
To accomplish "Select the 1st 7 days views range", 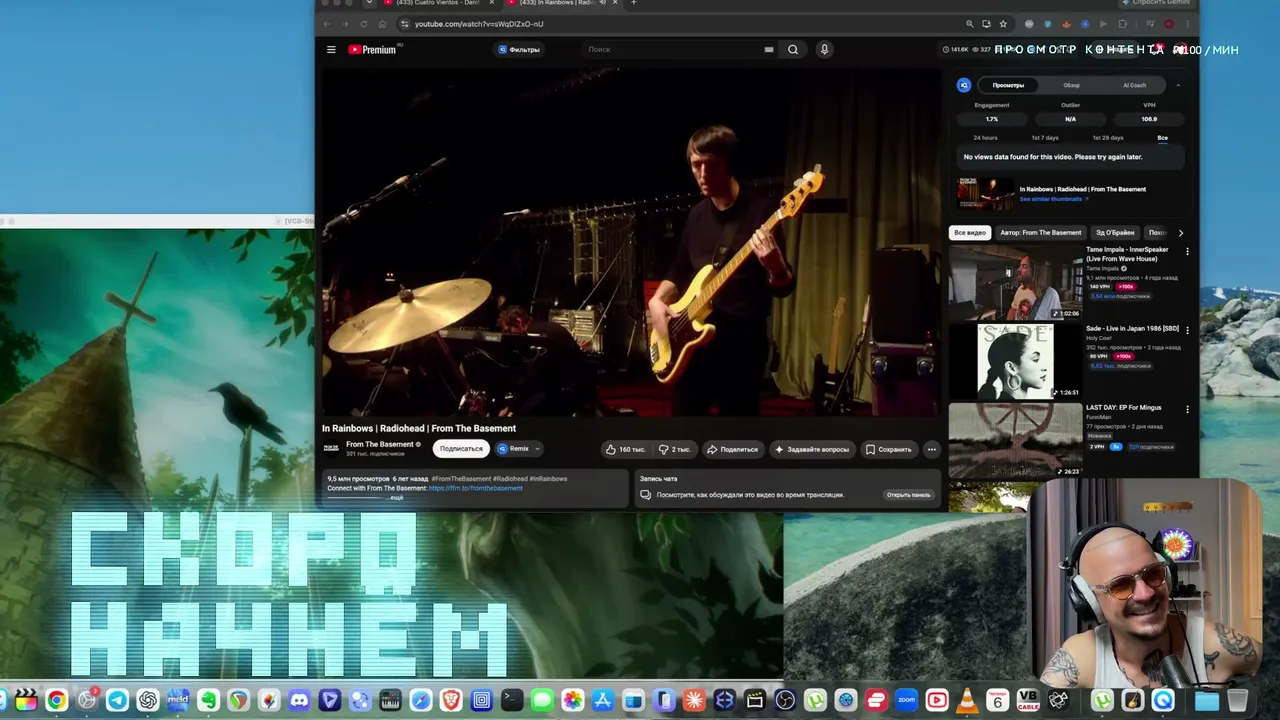I will coord(1045,138).
